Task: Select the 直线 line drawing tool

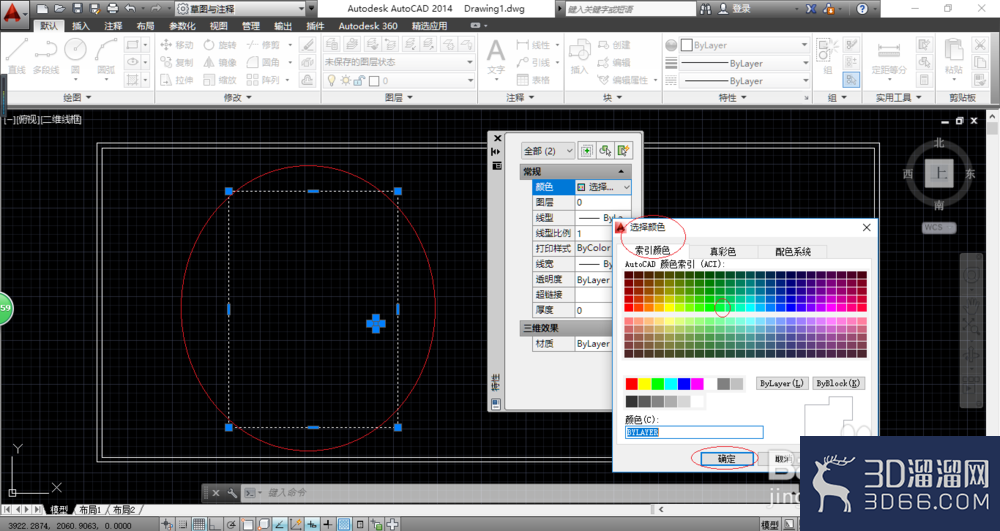Action: [17, 56]
